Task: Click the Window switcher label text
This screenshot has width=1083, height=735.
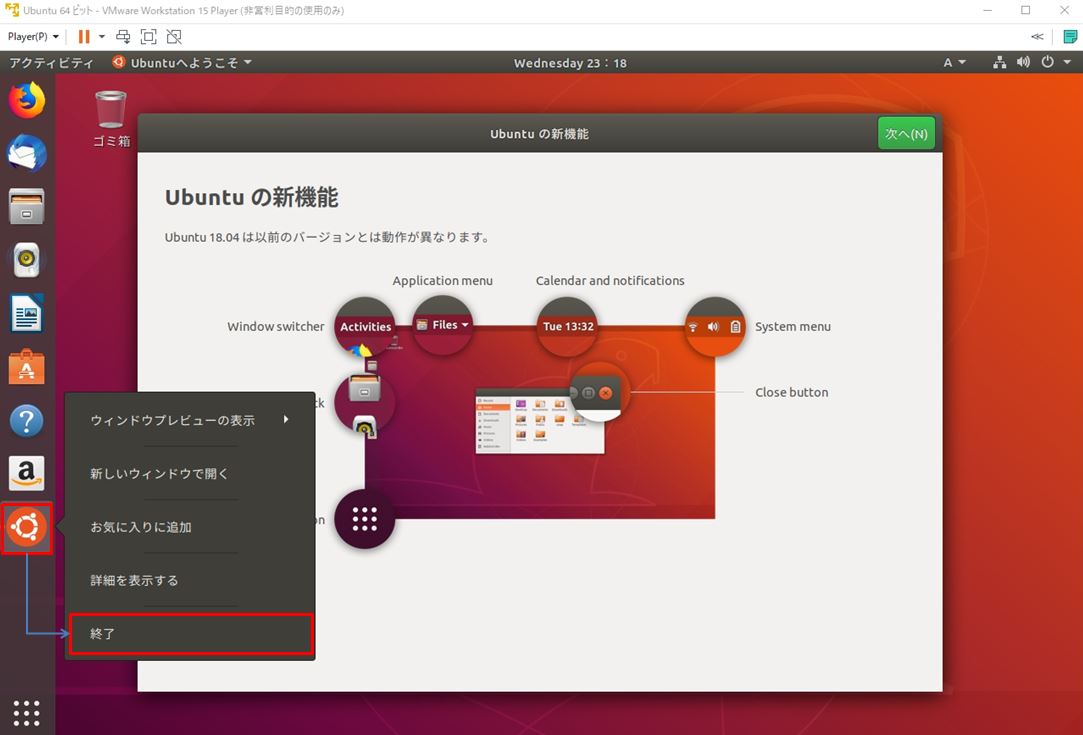Action: coord(276,327)
